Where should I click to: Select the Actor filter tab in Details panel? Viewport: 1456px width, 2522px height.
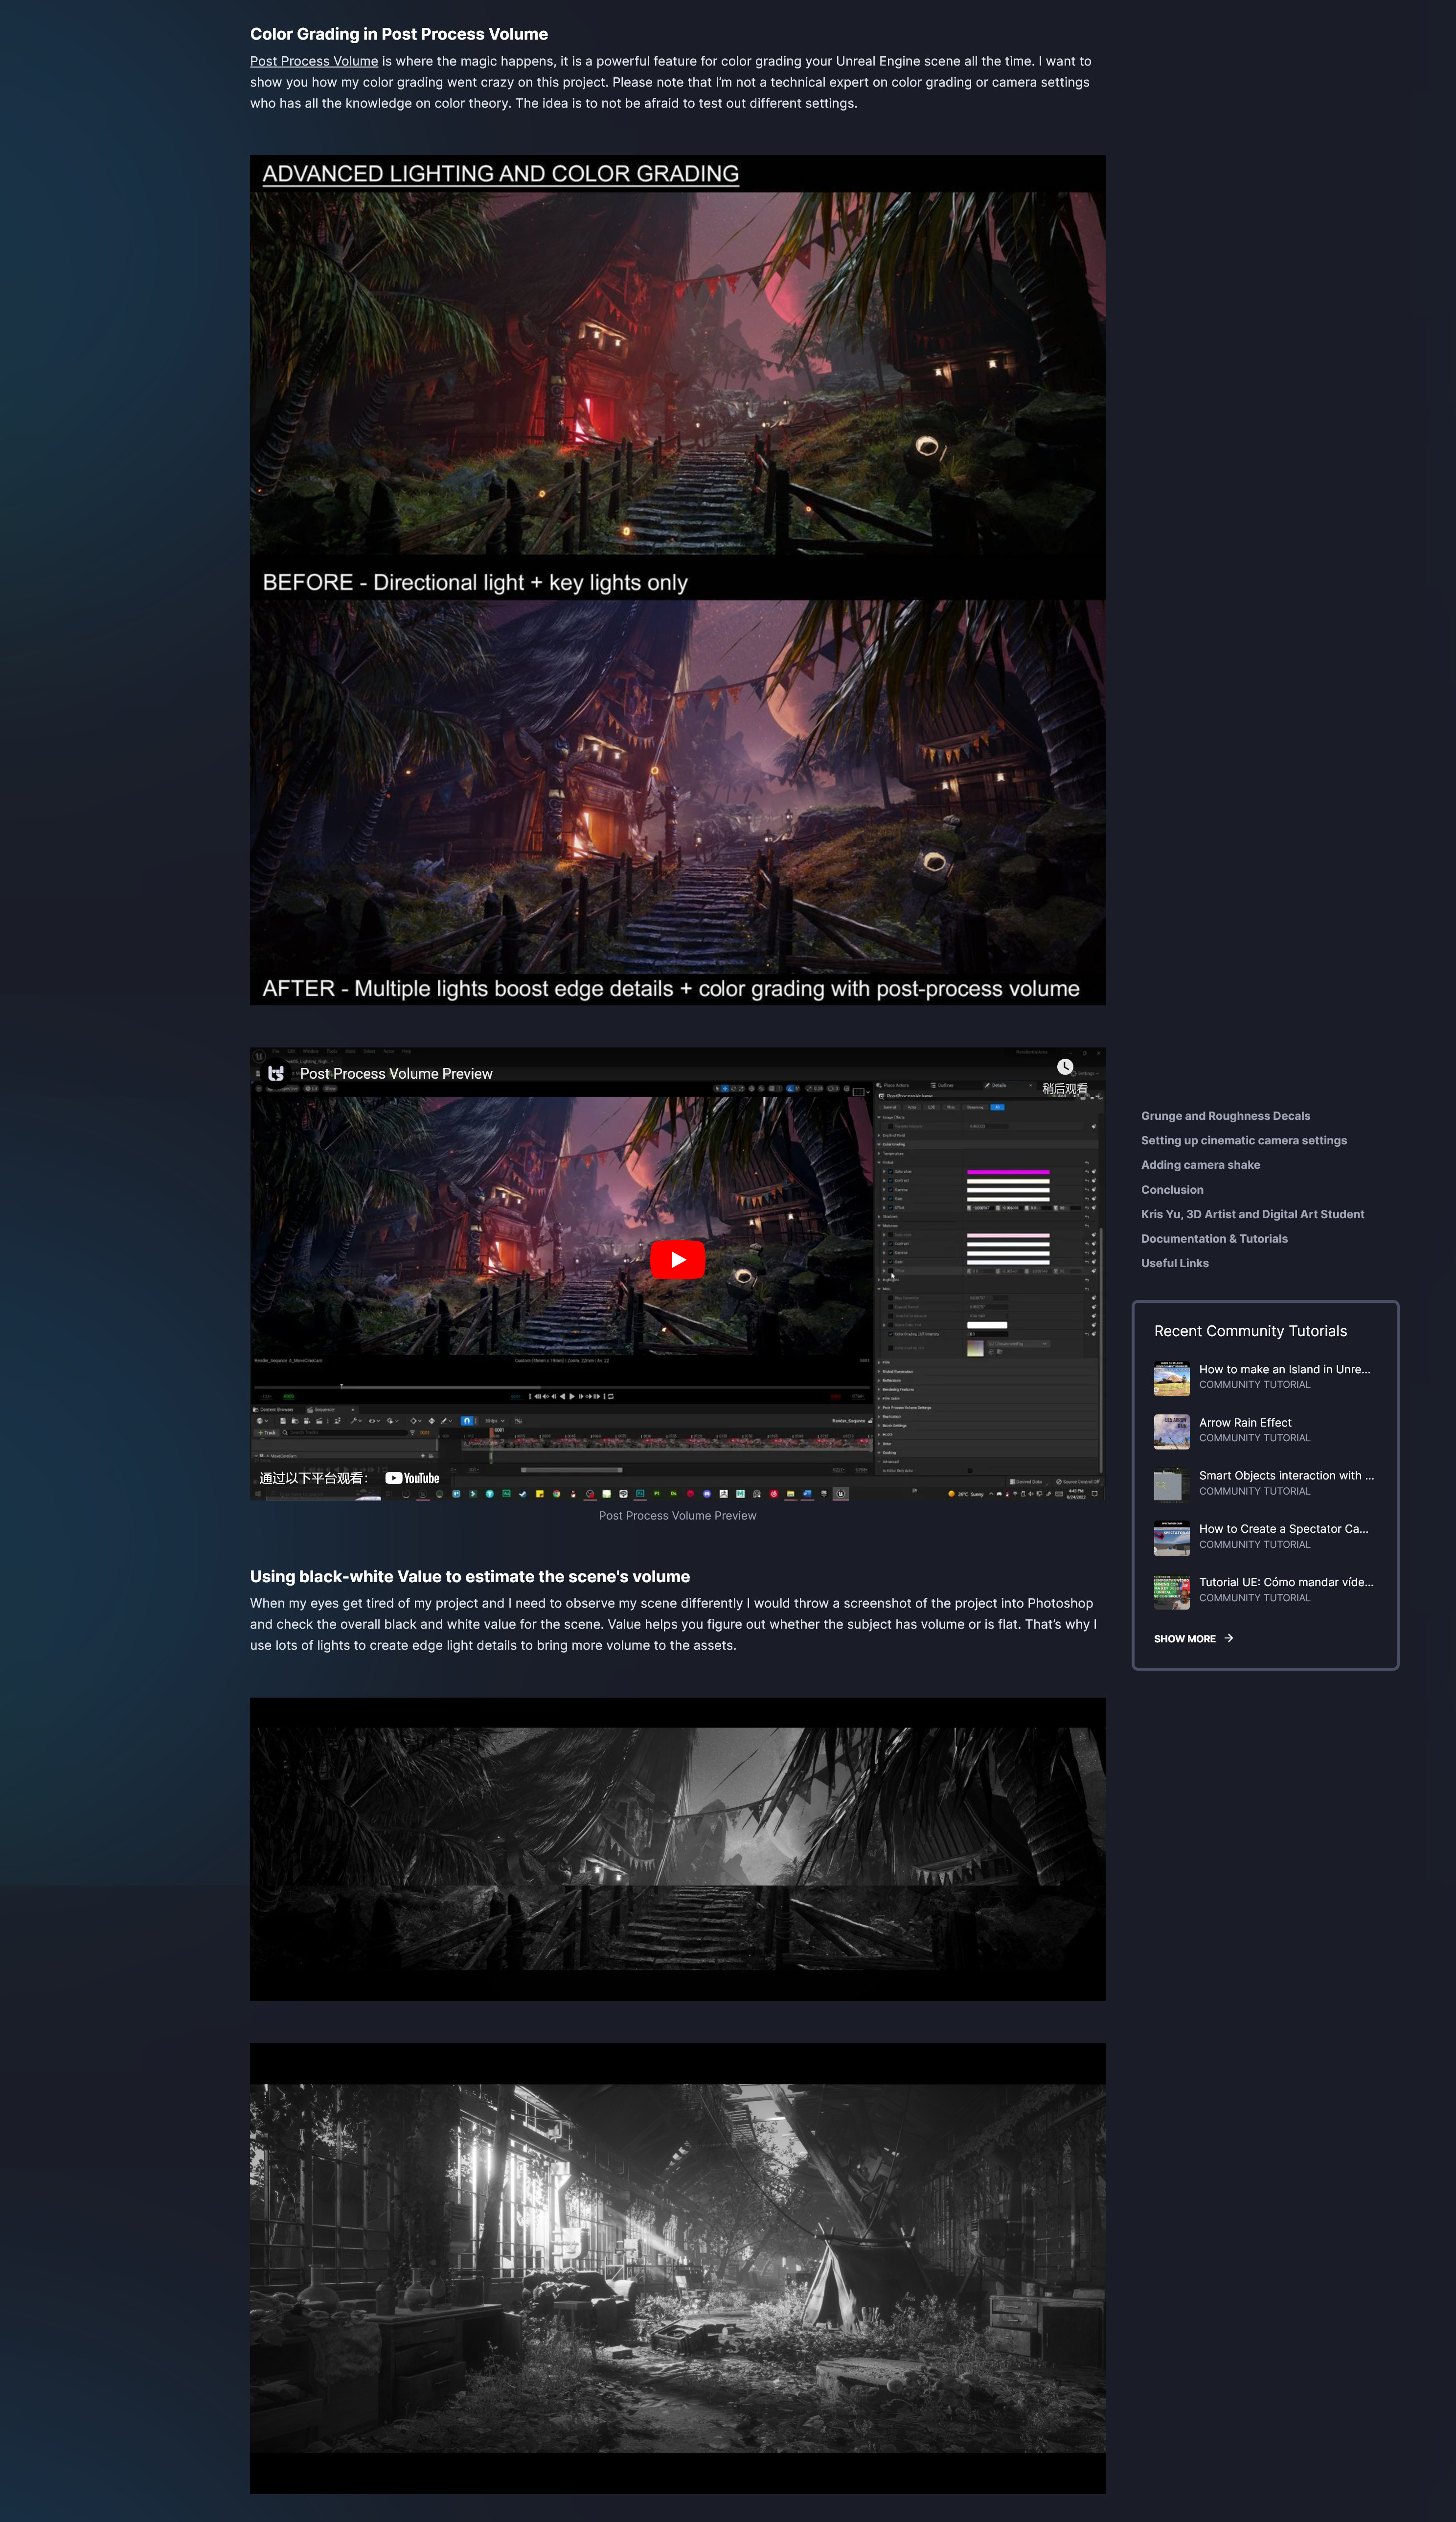point(912,1107)
